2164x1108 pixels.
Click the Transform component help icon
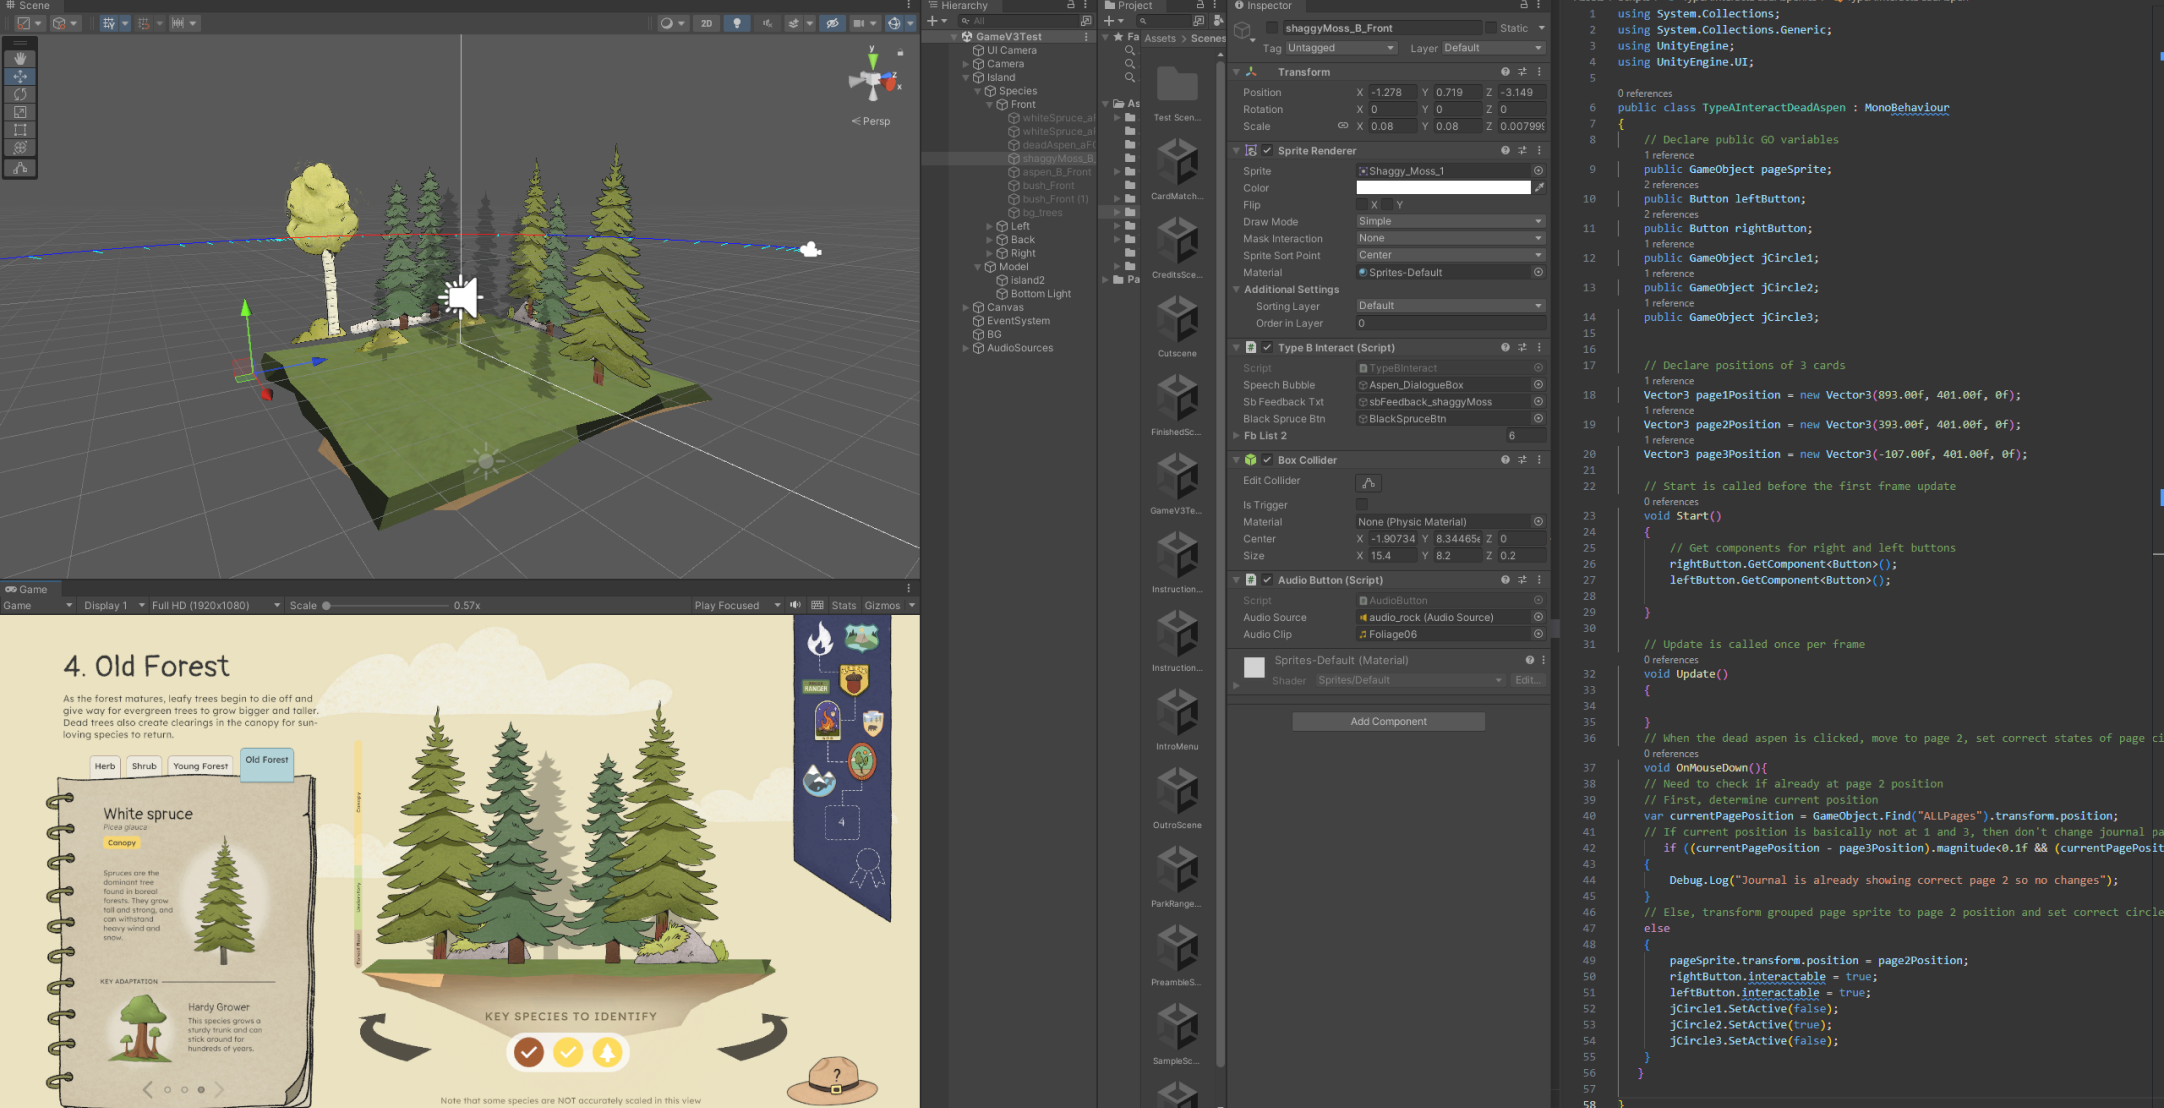(x=1505, y=72)
